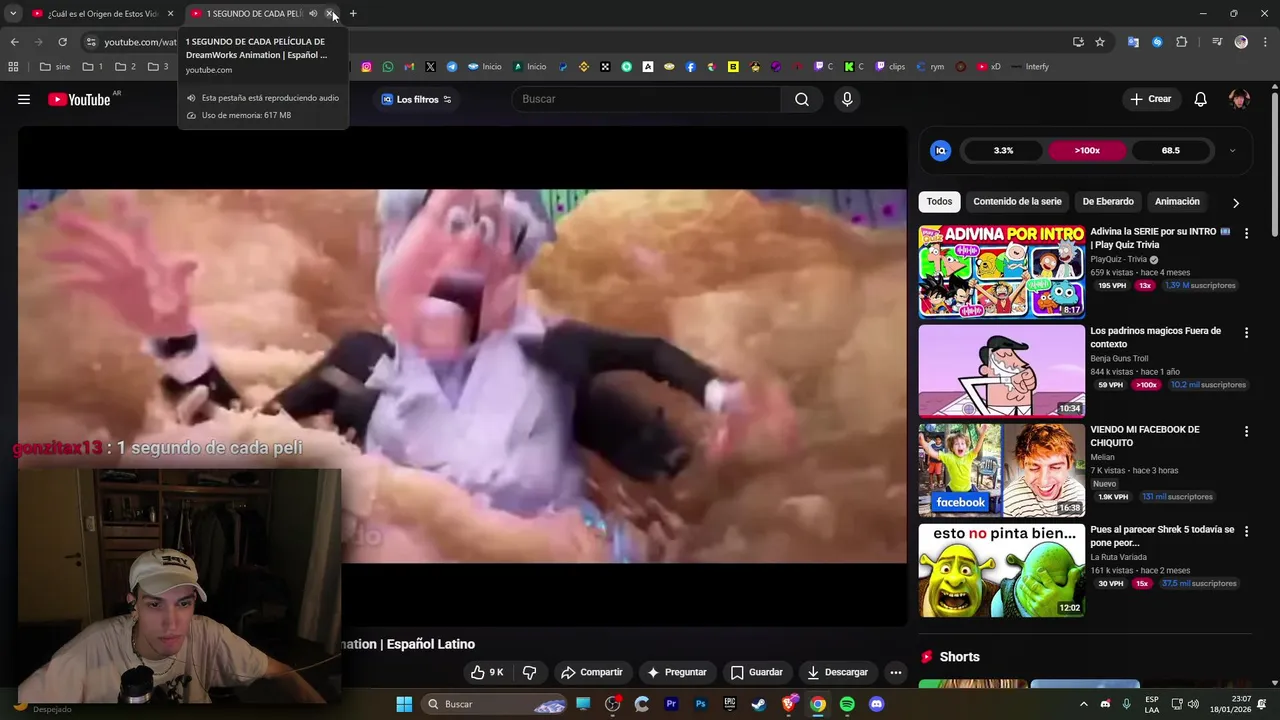Click the Descargar button
The image size is (1280, 720).
tap(837, 672)
